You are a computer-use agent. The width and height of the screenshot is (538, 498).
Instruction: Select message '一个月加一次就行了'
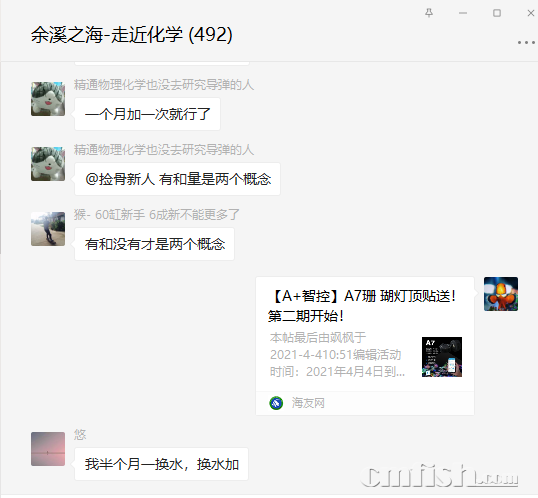click(148, 114)
